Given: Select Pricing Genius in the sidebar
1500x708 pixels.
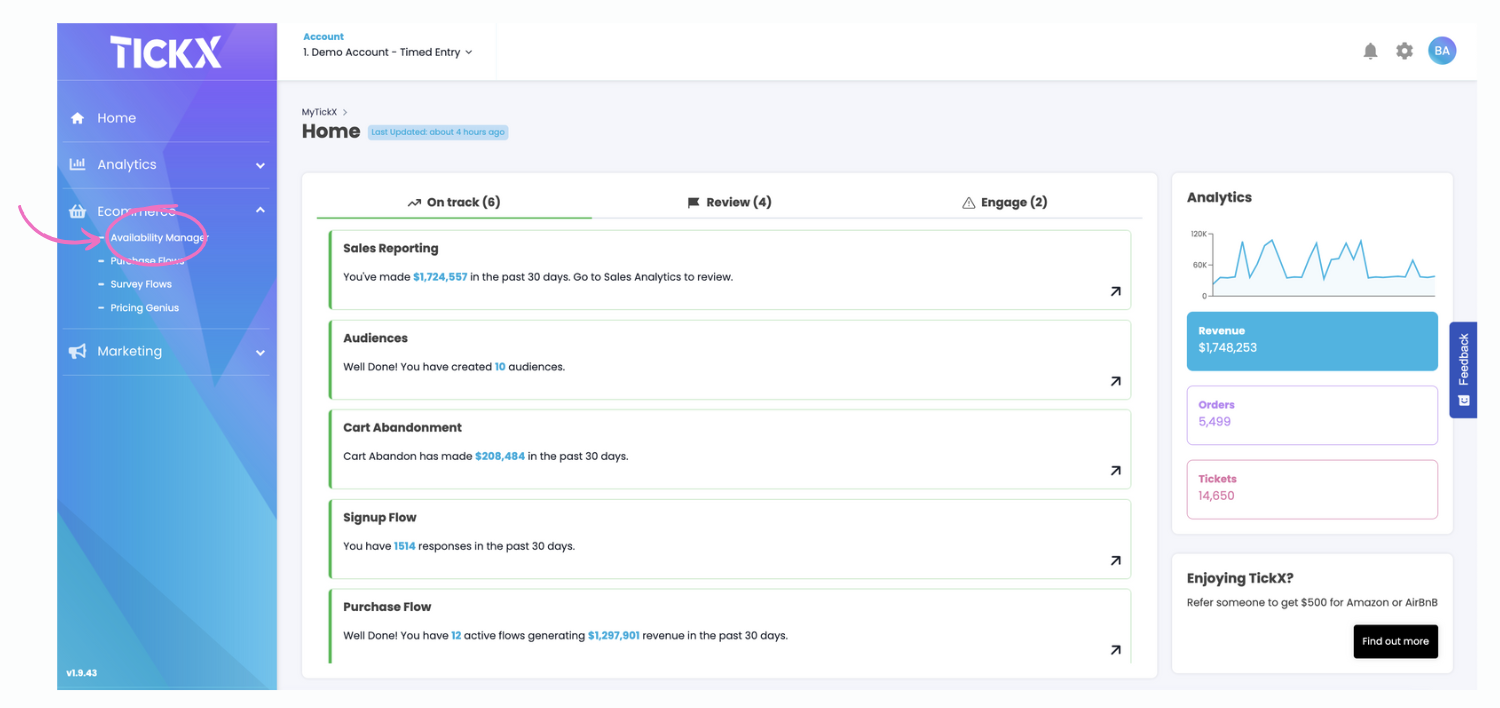Looking at the screenshot, I should (x=143, y=307).
